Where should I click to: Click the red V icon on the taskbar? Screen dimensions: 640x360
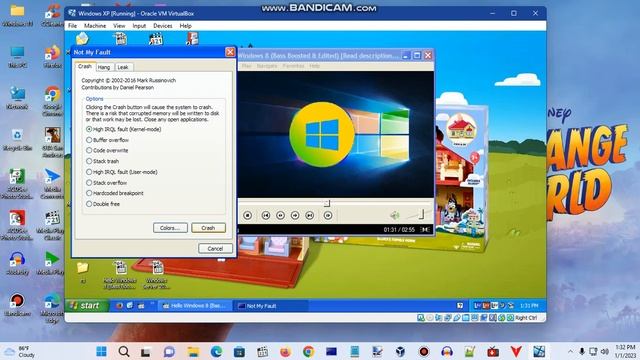pyautogui.click(x=516, y=351)
